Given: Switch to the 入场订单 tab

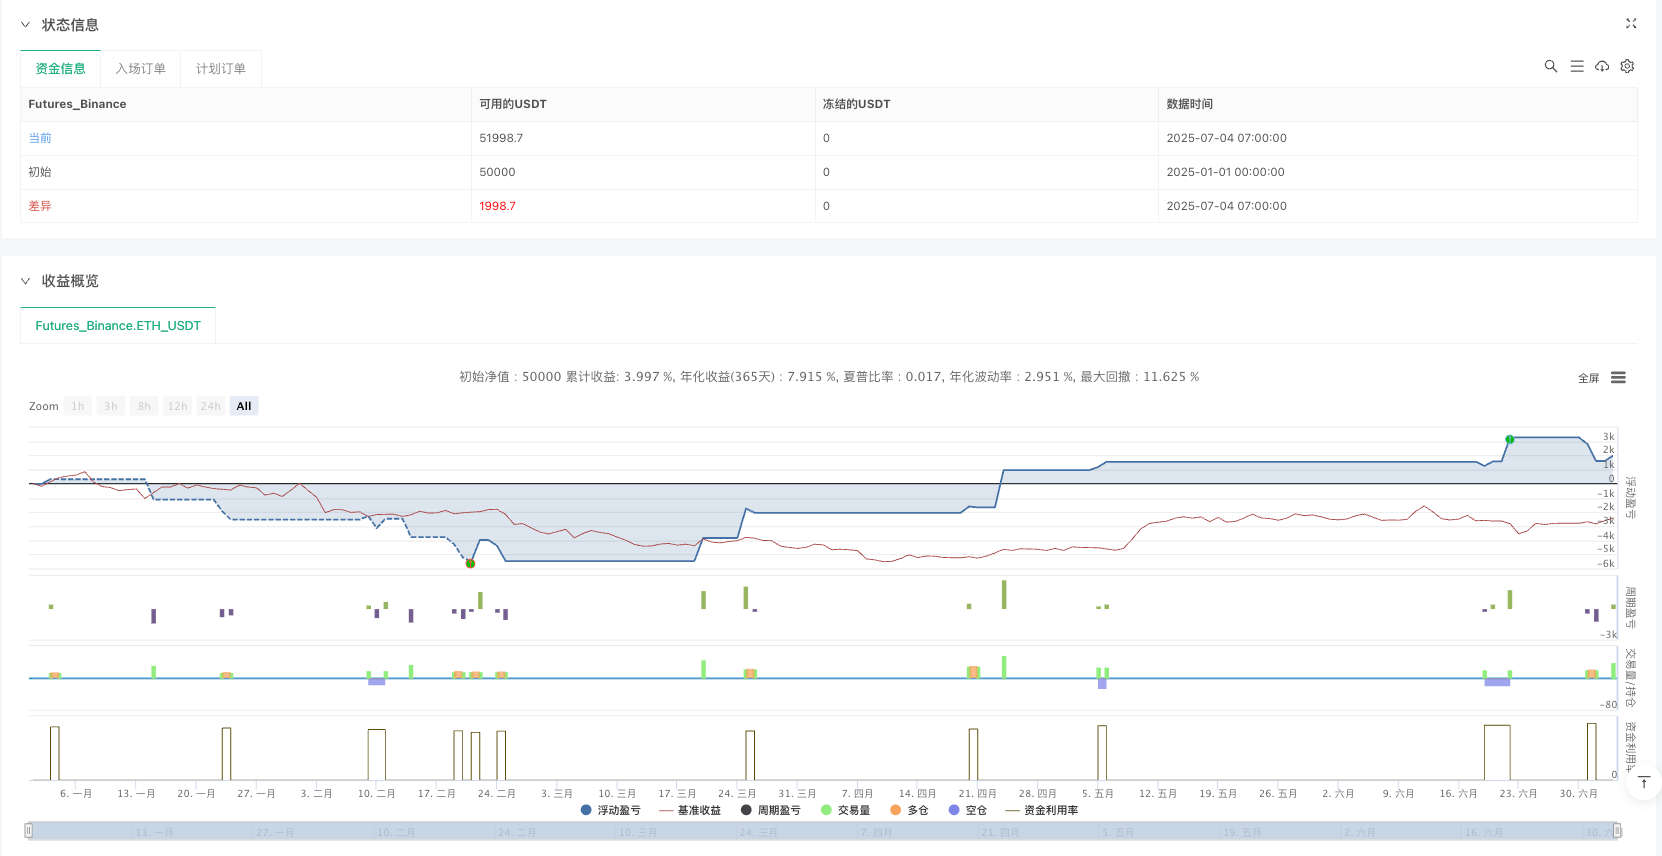Looking at the screenshot, I should pos(140,69).
